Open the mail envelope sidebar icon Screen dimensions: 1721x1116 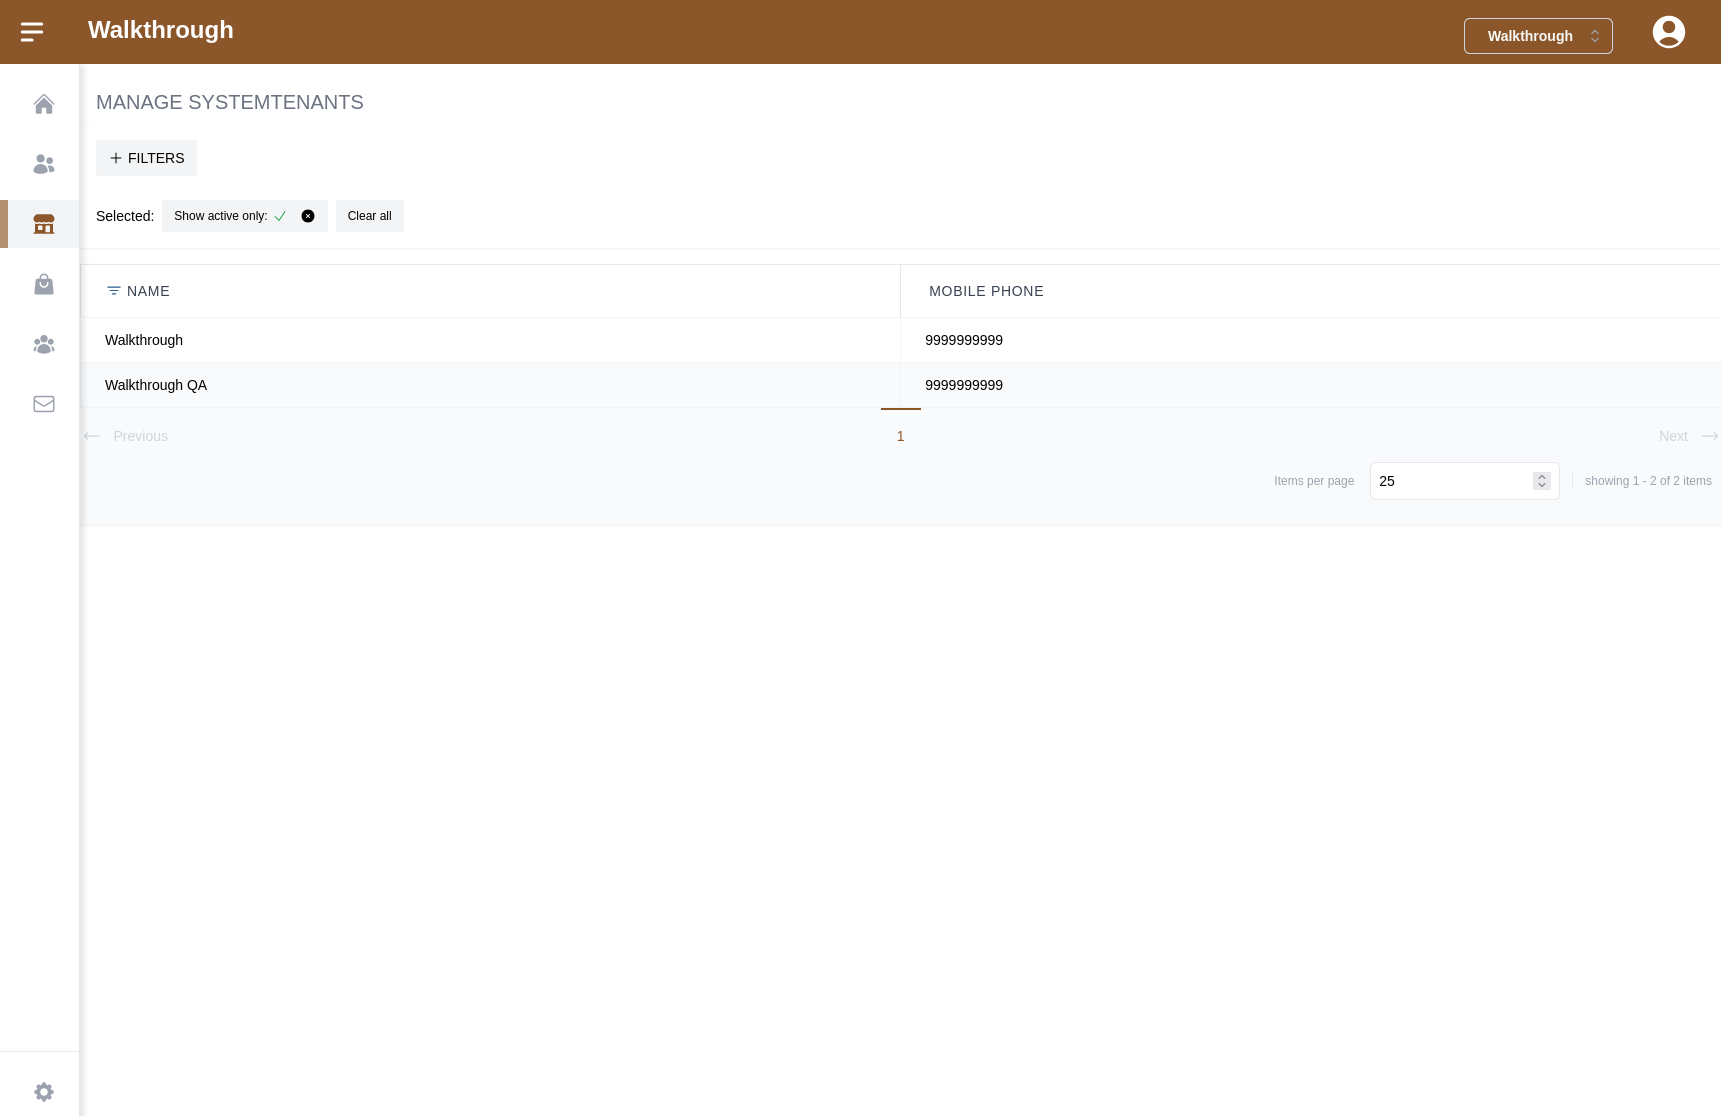(43, 404)
